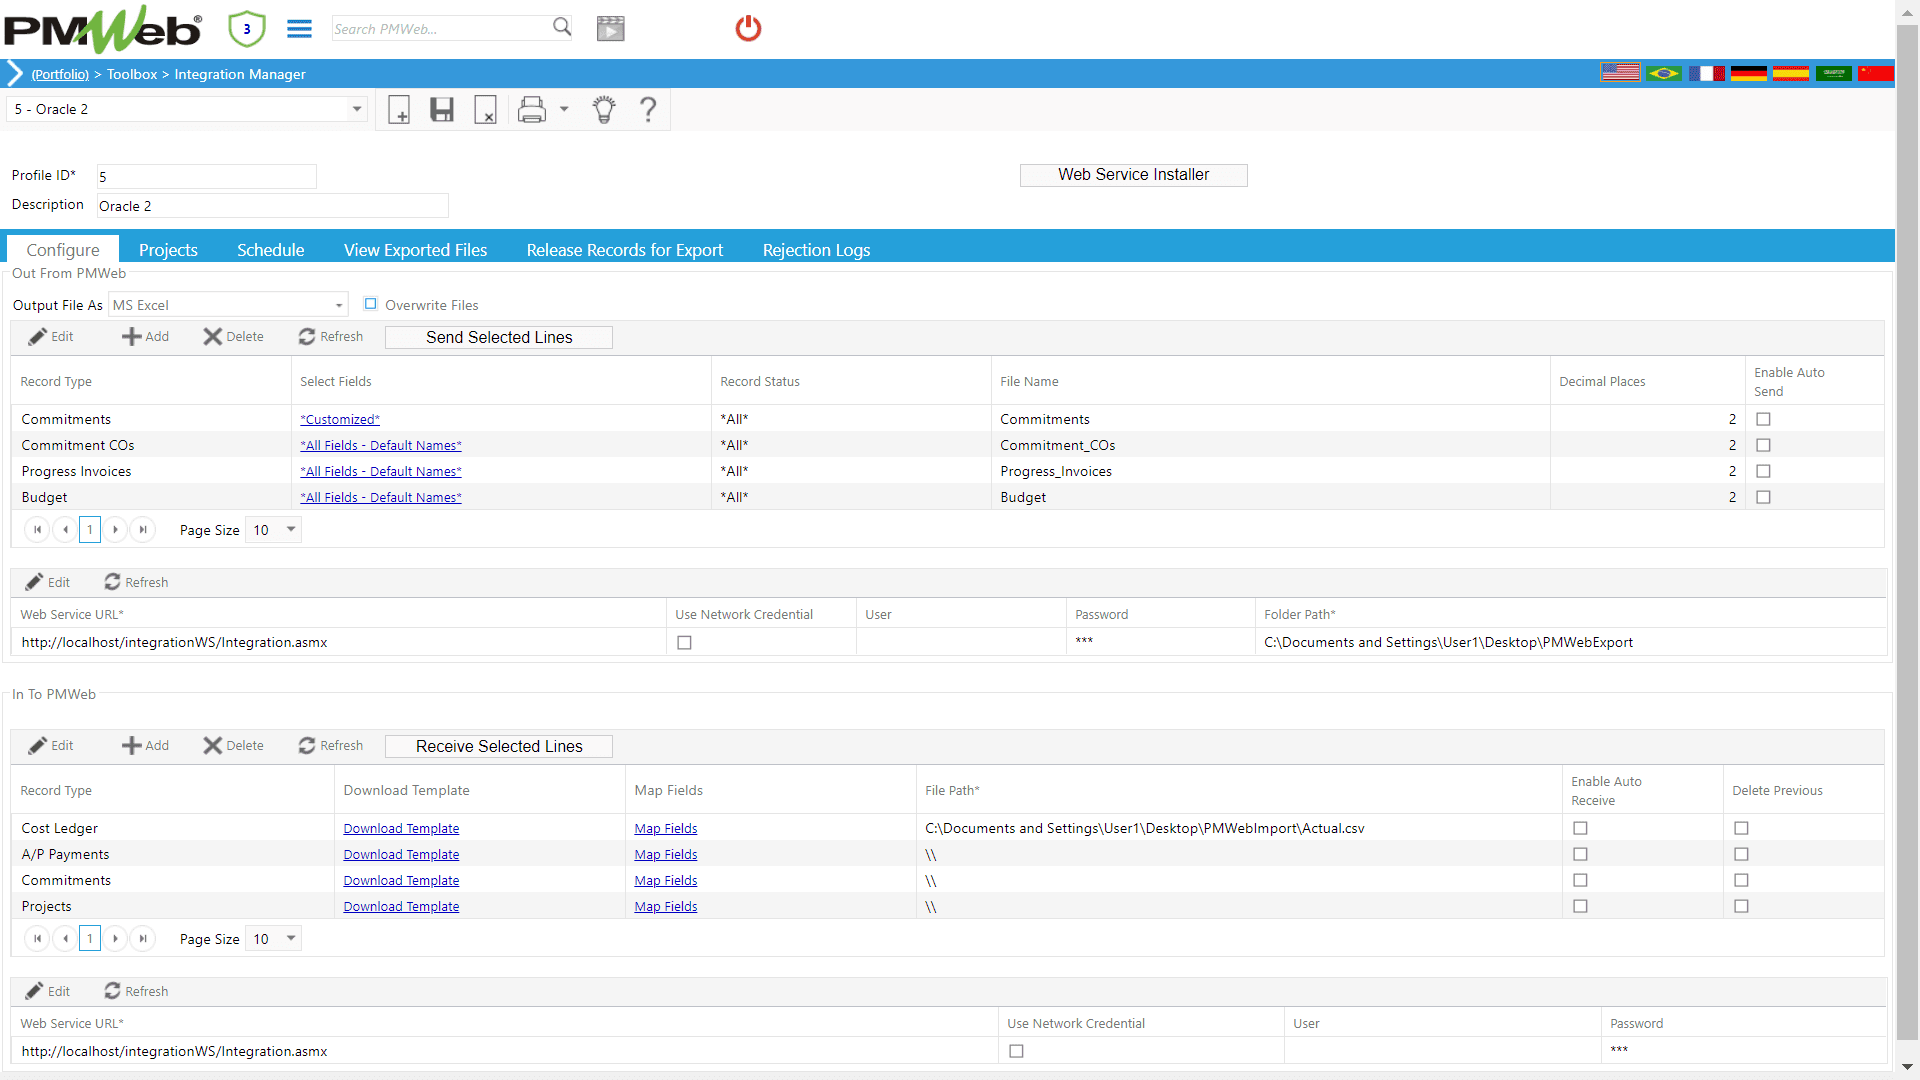The height and width of the screenshot is (1080, 1920).
Task: Switch language with the China flag
Action: pos(1876,73)
